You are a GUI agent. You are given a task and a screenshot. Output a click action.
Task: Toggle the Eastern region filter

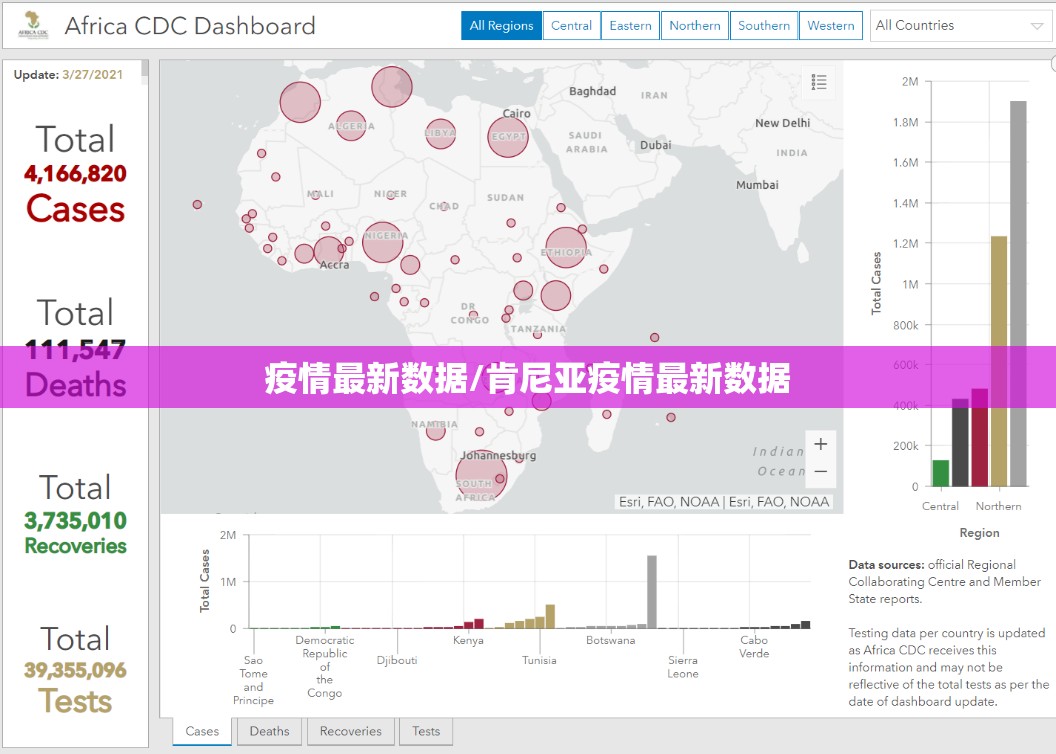[x=630, y=26]
